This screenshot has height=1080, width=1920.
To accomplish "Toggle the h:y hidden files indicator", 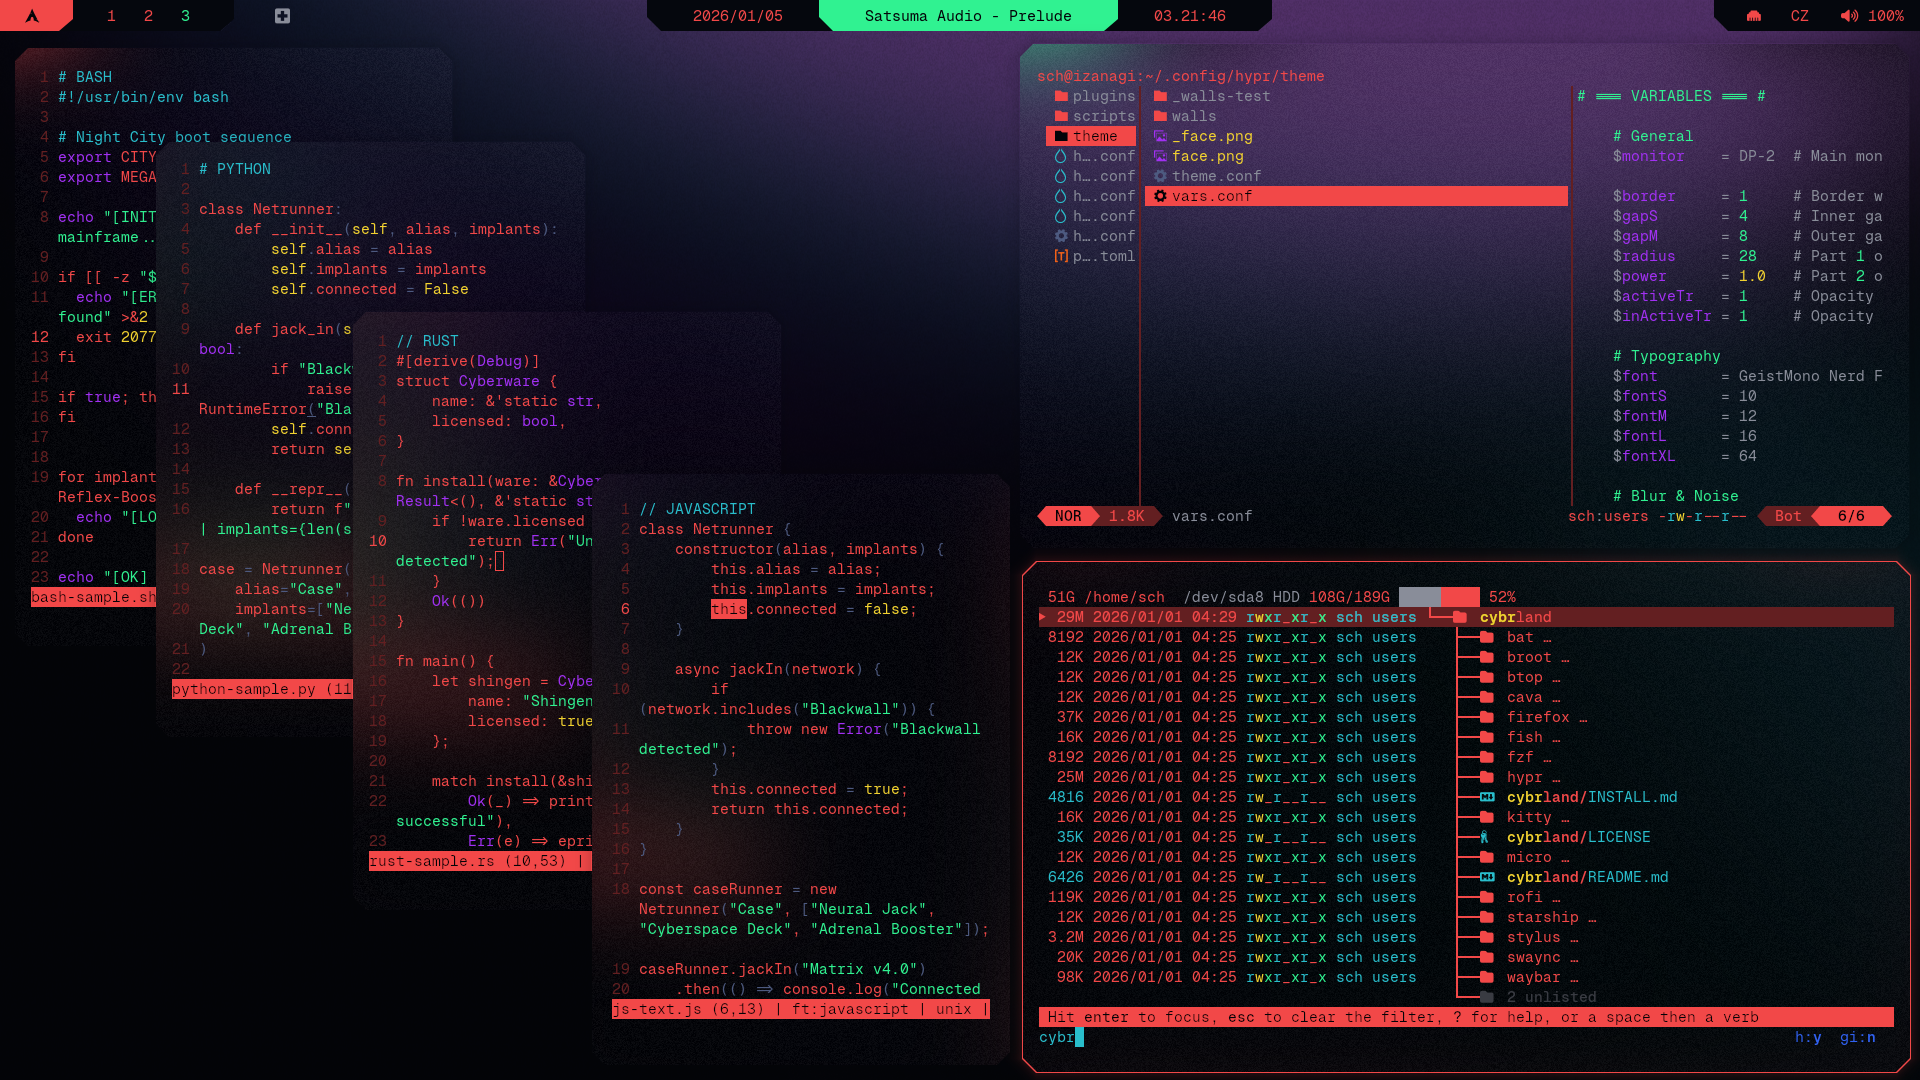I will point(1808,1037).
